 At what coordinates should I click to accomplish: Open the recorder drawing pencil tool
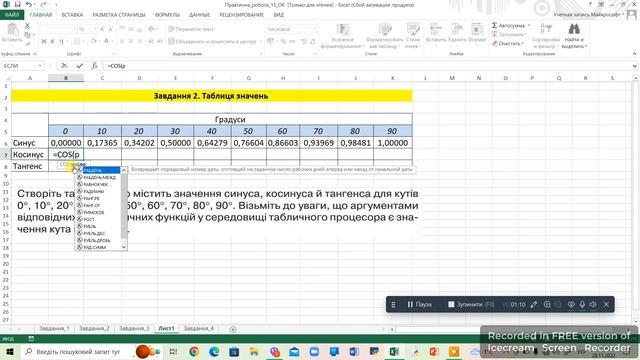[534, 304]
